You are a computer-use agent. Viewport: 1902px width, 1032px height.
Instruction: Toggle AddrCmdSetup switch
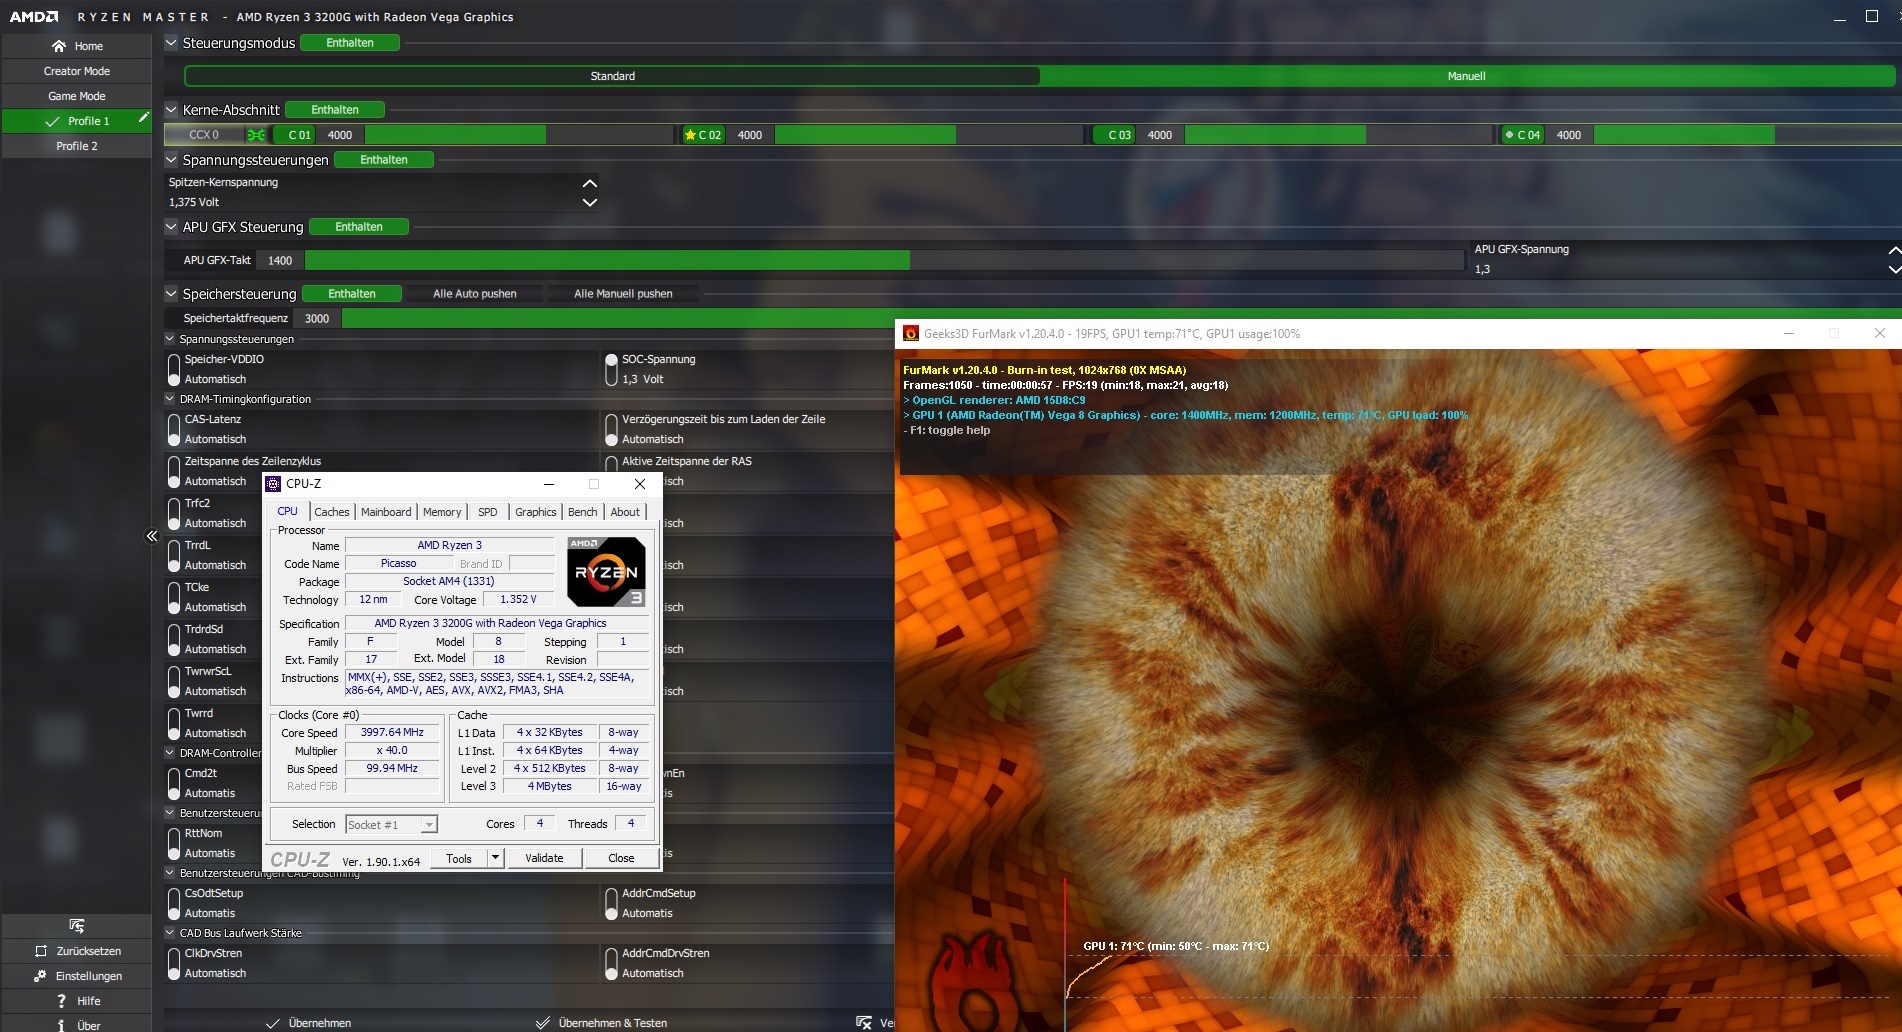[x=611, y=903]
